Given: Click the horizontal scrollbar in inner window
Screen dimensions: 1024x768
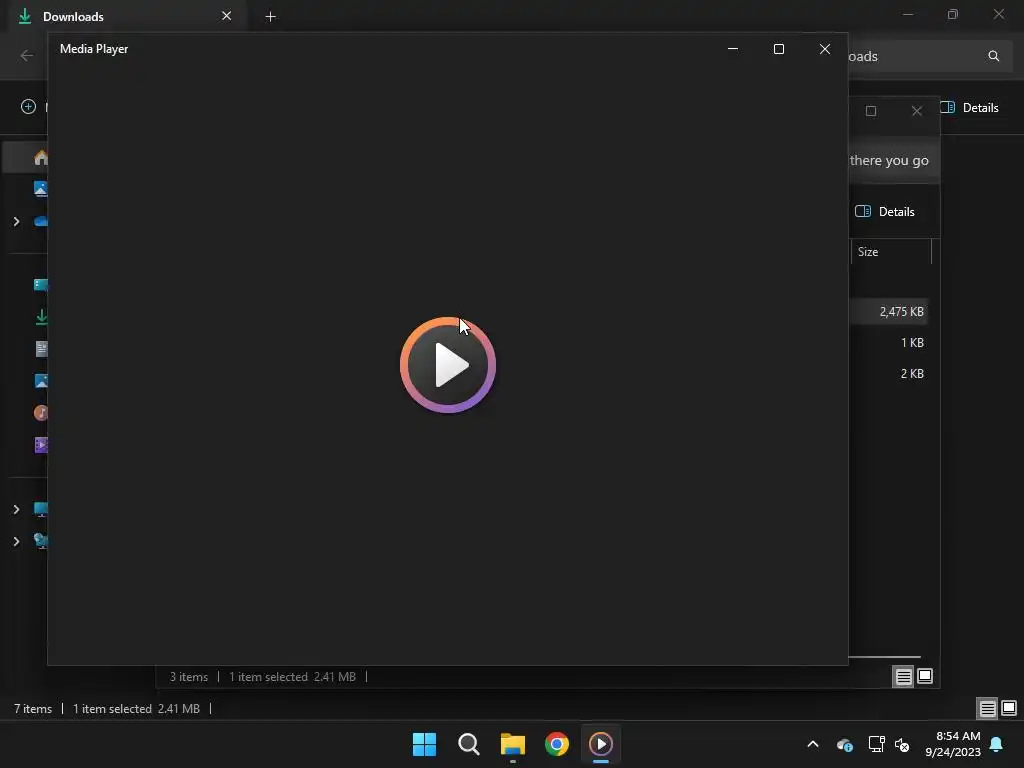Looking at the screenshot, I should point(884,657).
